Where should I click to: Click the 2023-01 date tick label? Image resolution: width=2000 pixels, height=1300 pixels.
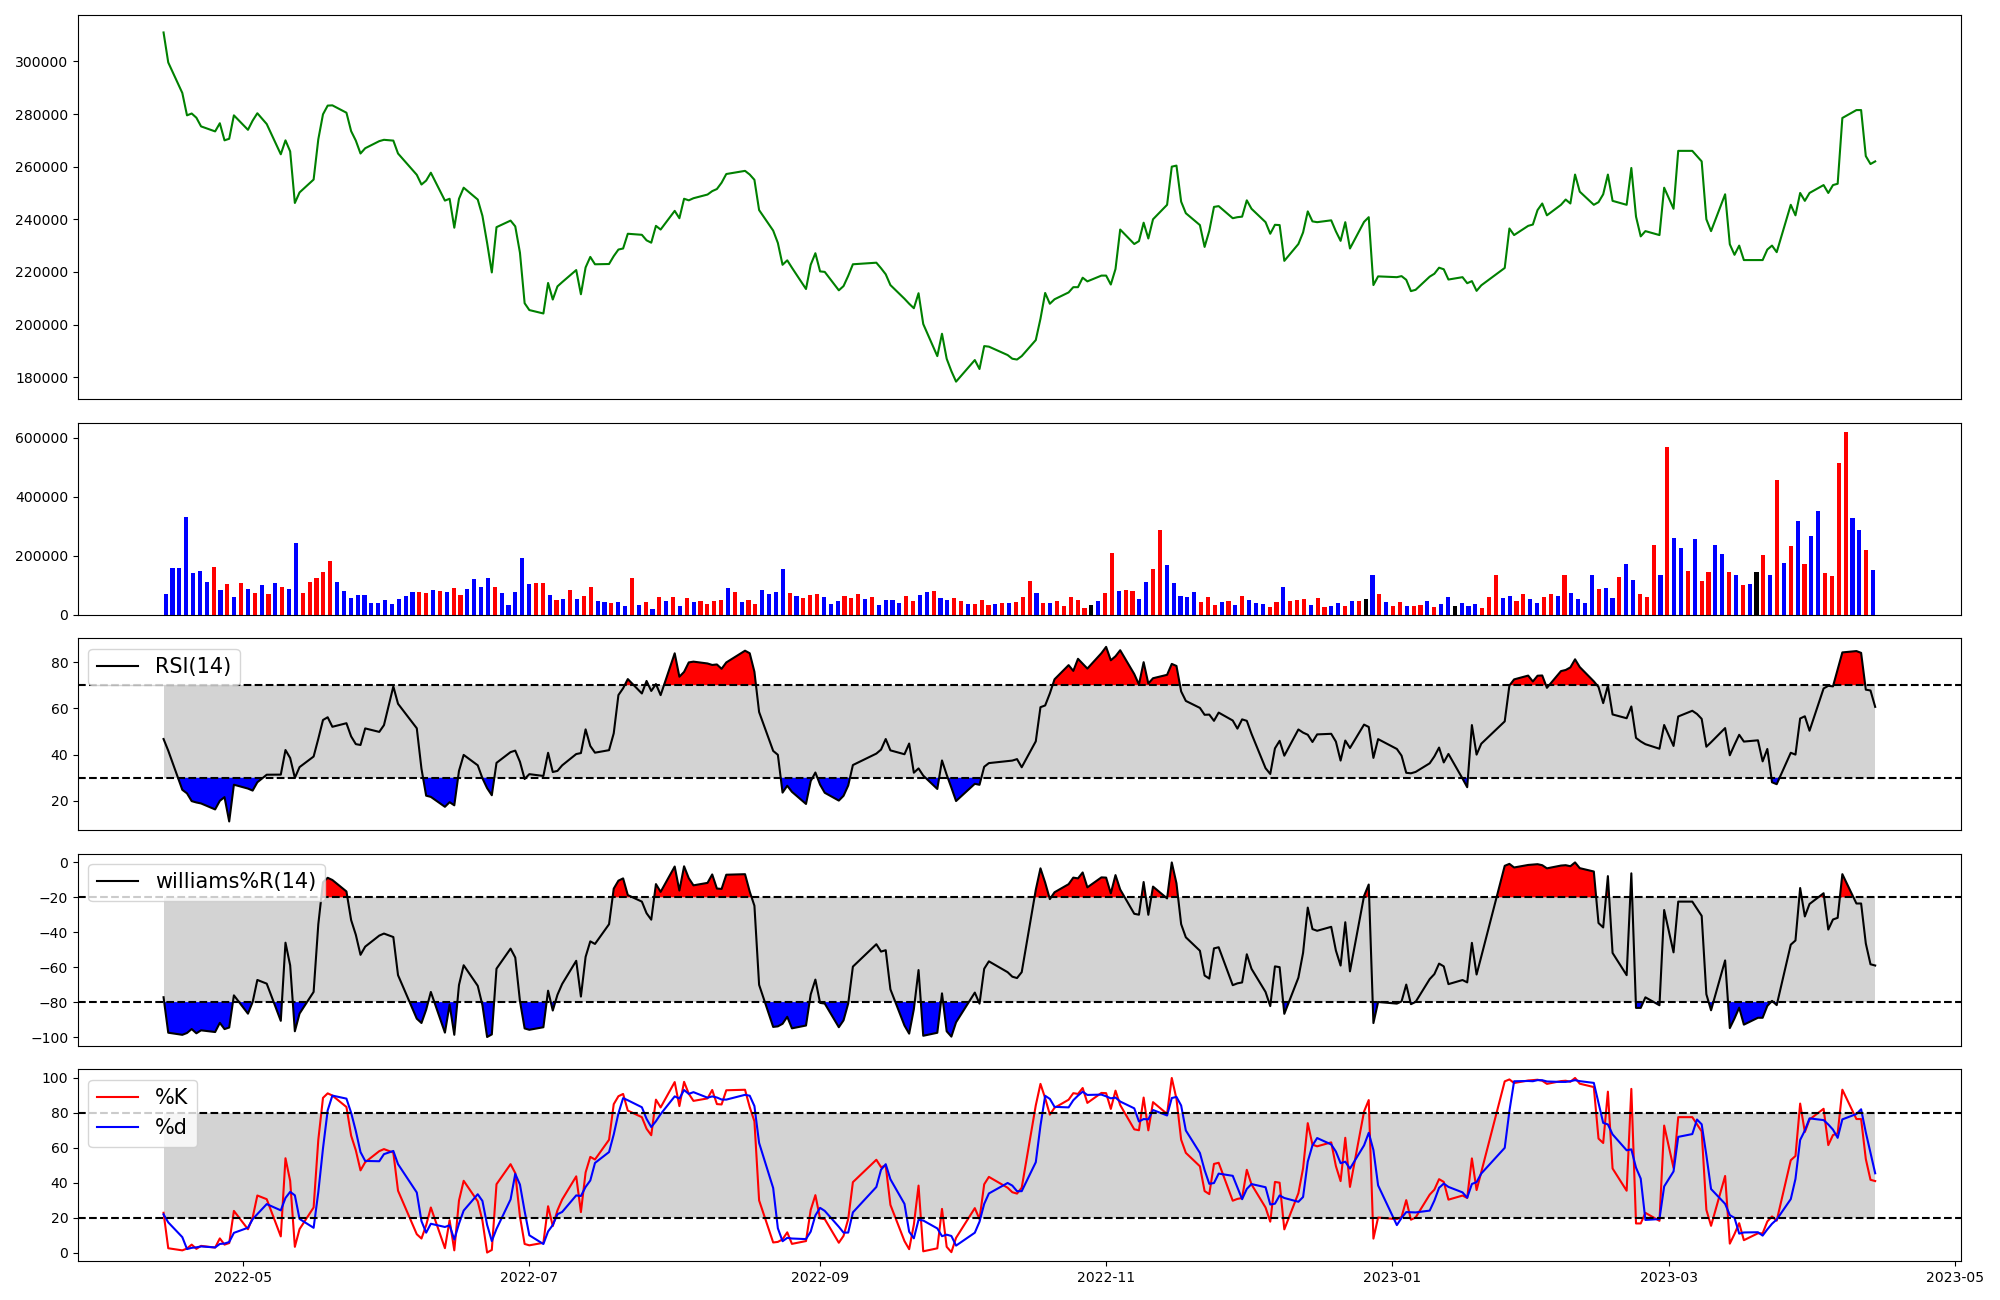1392,1277
